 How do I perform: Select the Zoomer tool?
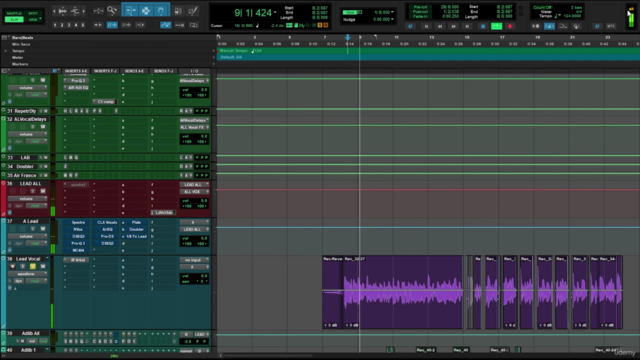tap(112, 11)
